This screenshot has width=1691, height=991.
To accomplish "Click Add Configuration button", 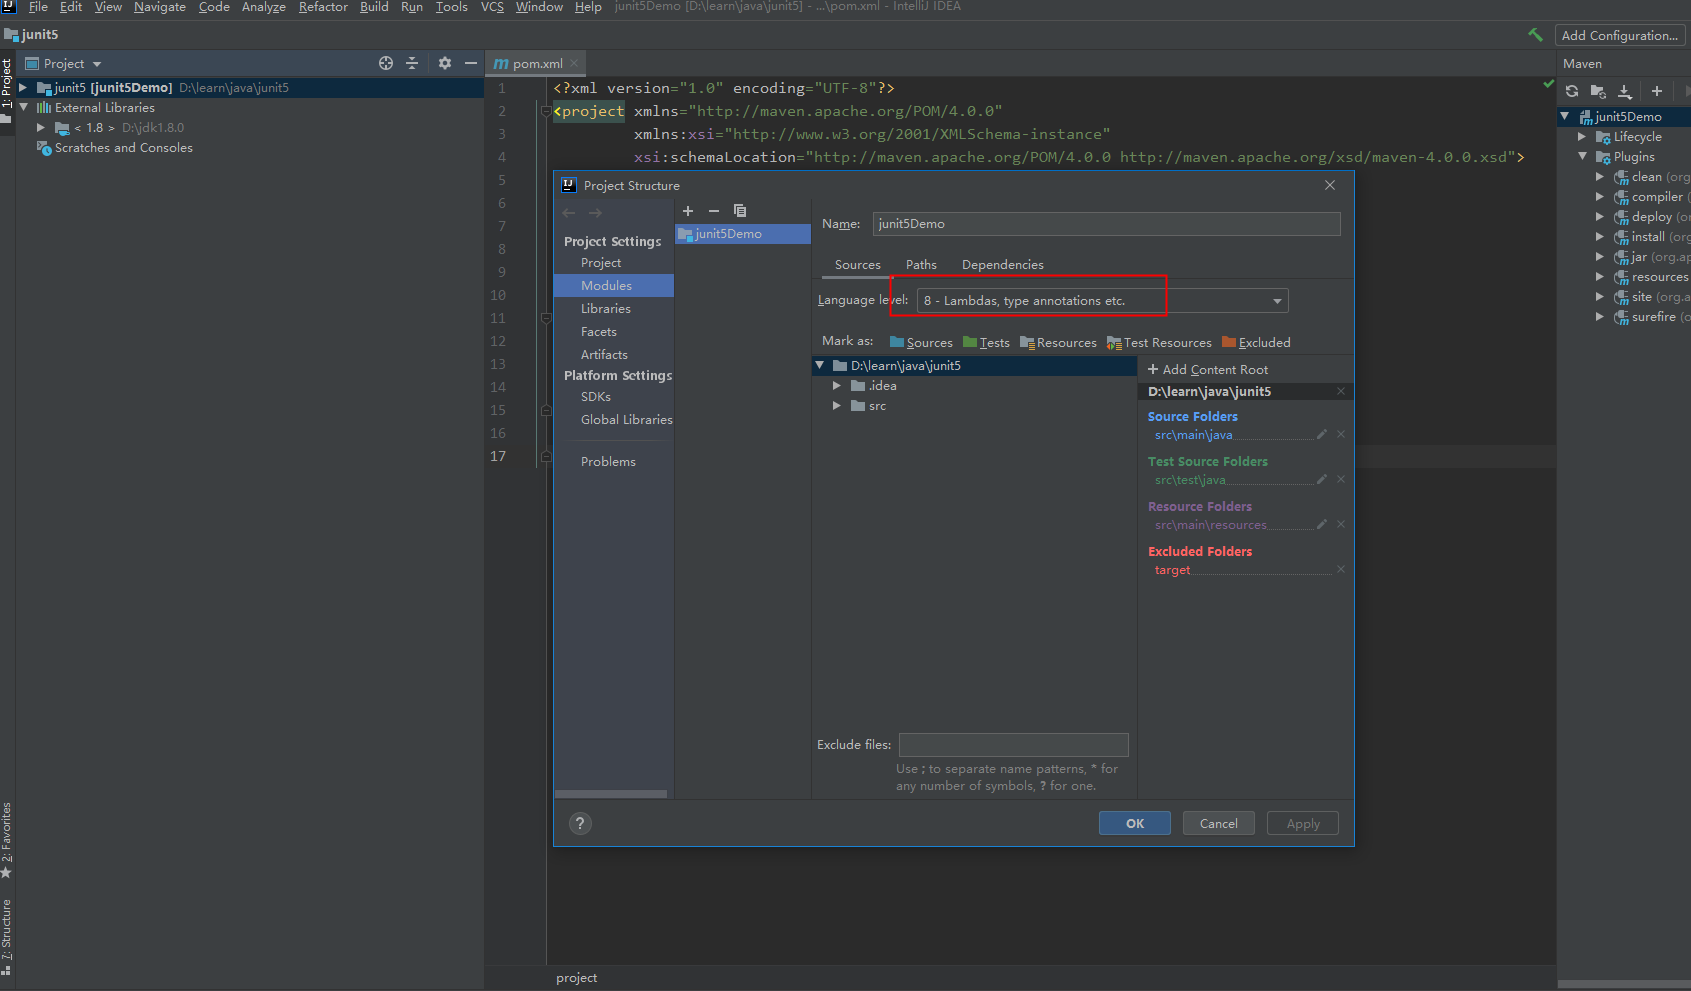I will coord(1620,35).
